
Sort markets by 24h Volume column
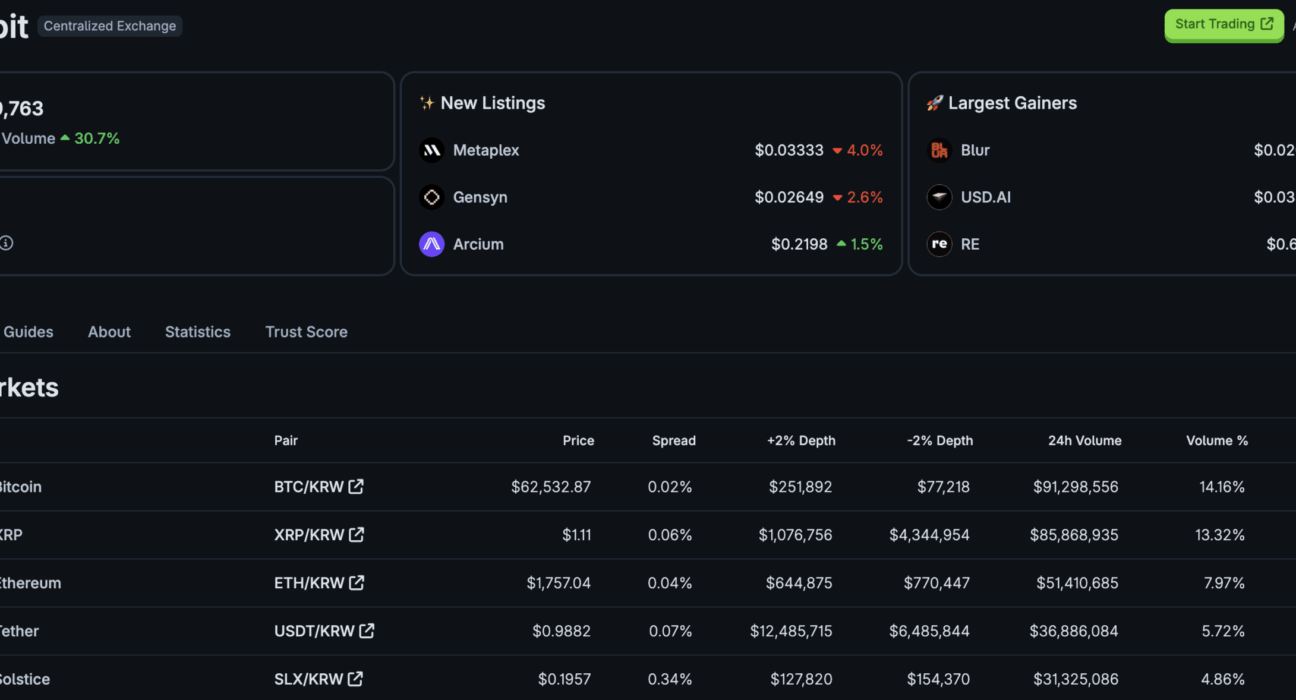coord(1085,441)
